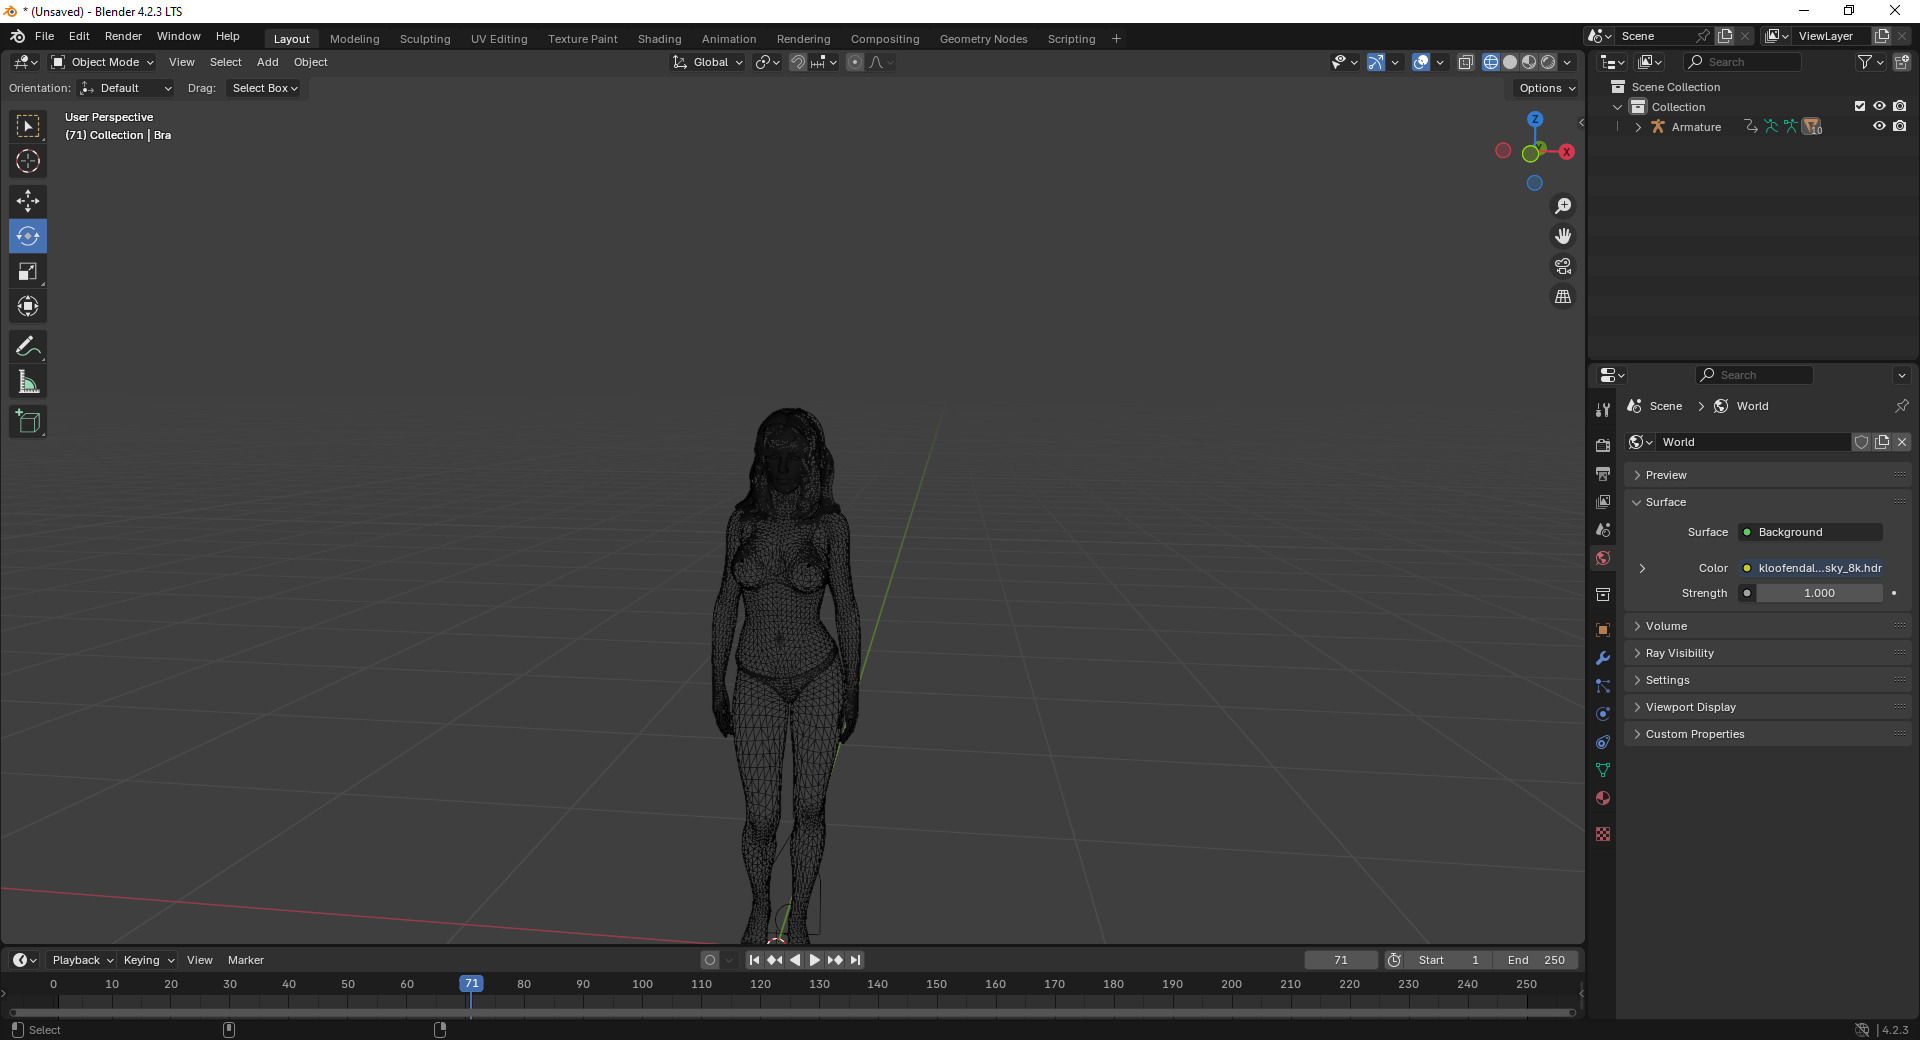Switch to the Sculpting workspace tab
Image resolution: width=1920 pixels, height=1040 pixels.
tap(425, 39)
